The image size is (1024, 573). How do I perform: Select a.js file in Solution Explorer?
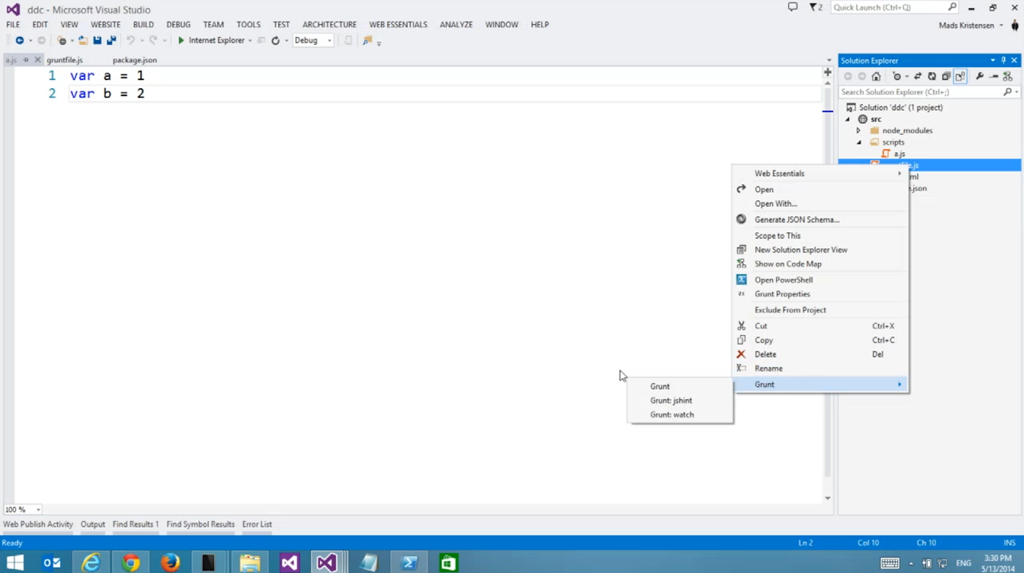[x=899, y=154]
